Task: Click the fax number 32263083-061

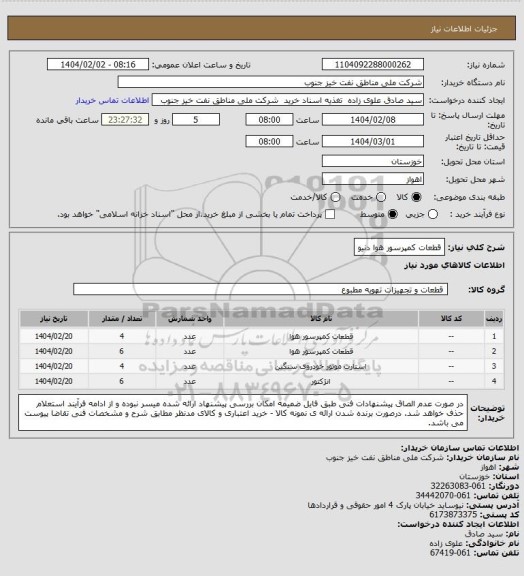Action: coord(458,486)
